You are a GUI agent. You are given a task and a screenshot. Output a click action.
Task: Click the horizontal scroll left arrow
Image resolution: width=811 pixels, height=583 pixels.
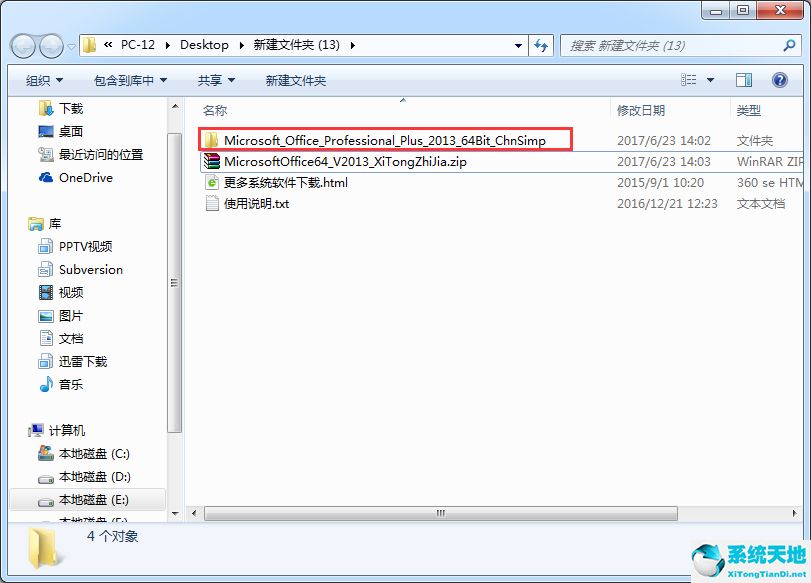coord(194,514)
